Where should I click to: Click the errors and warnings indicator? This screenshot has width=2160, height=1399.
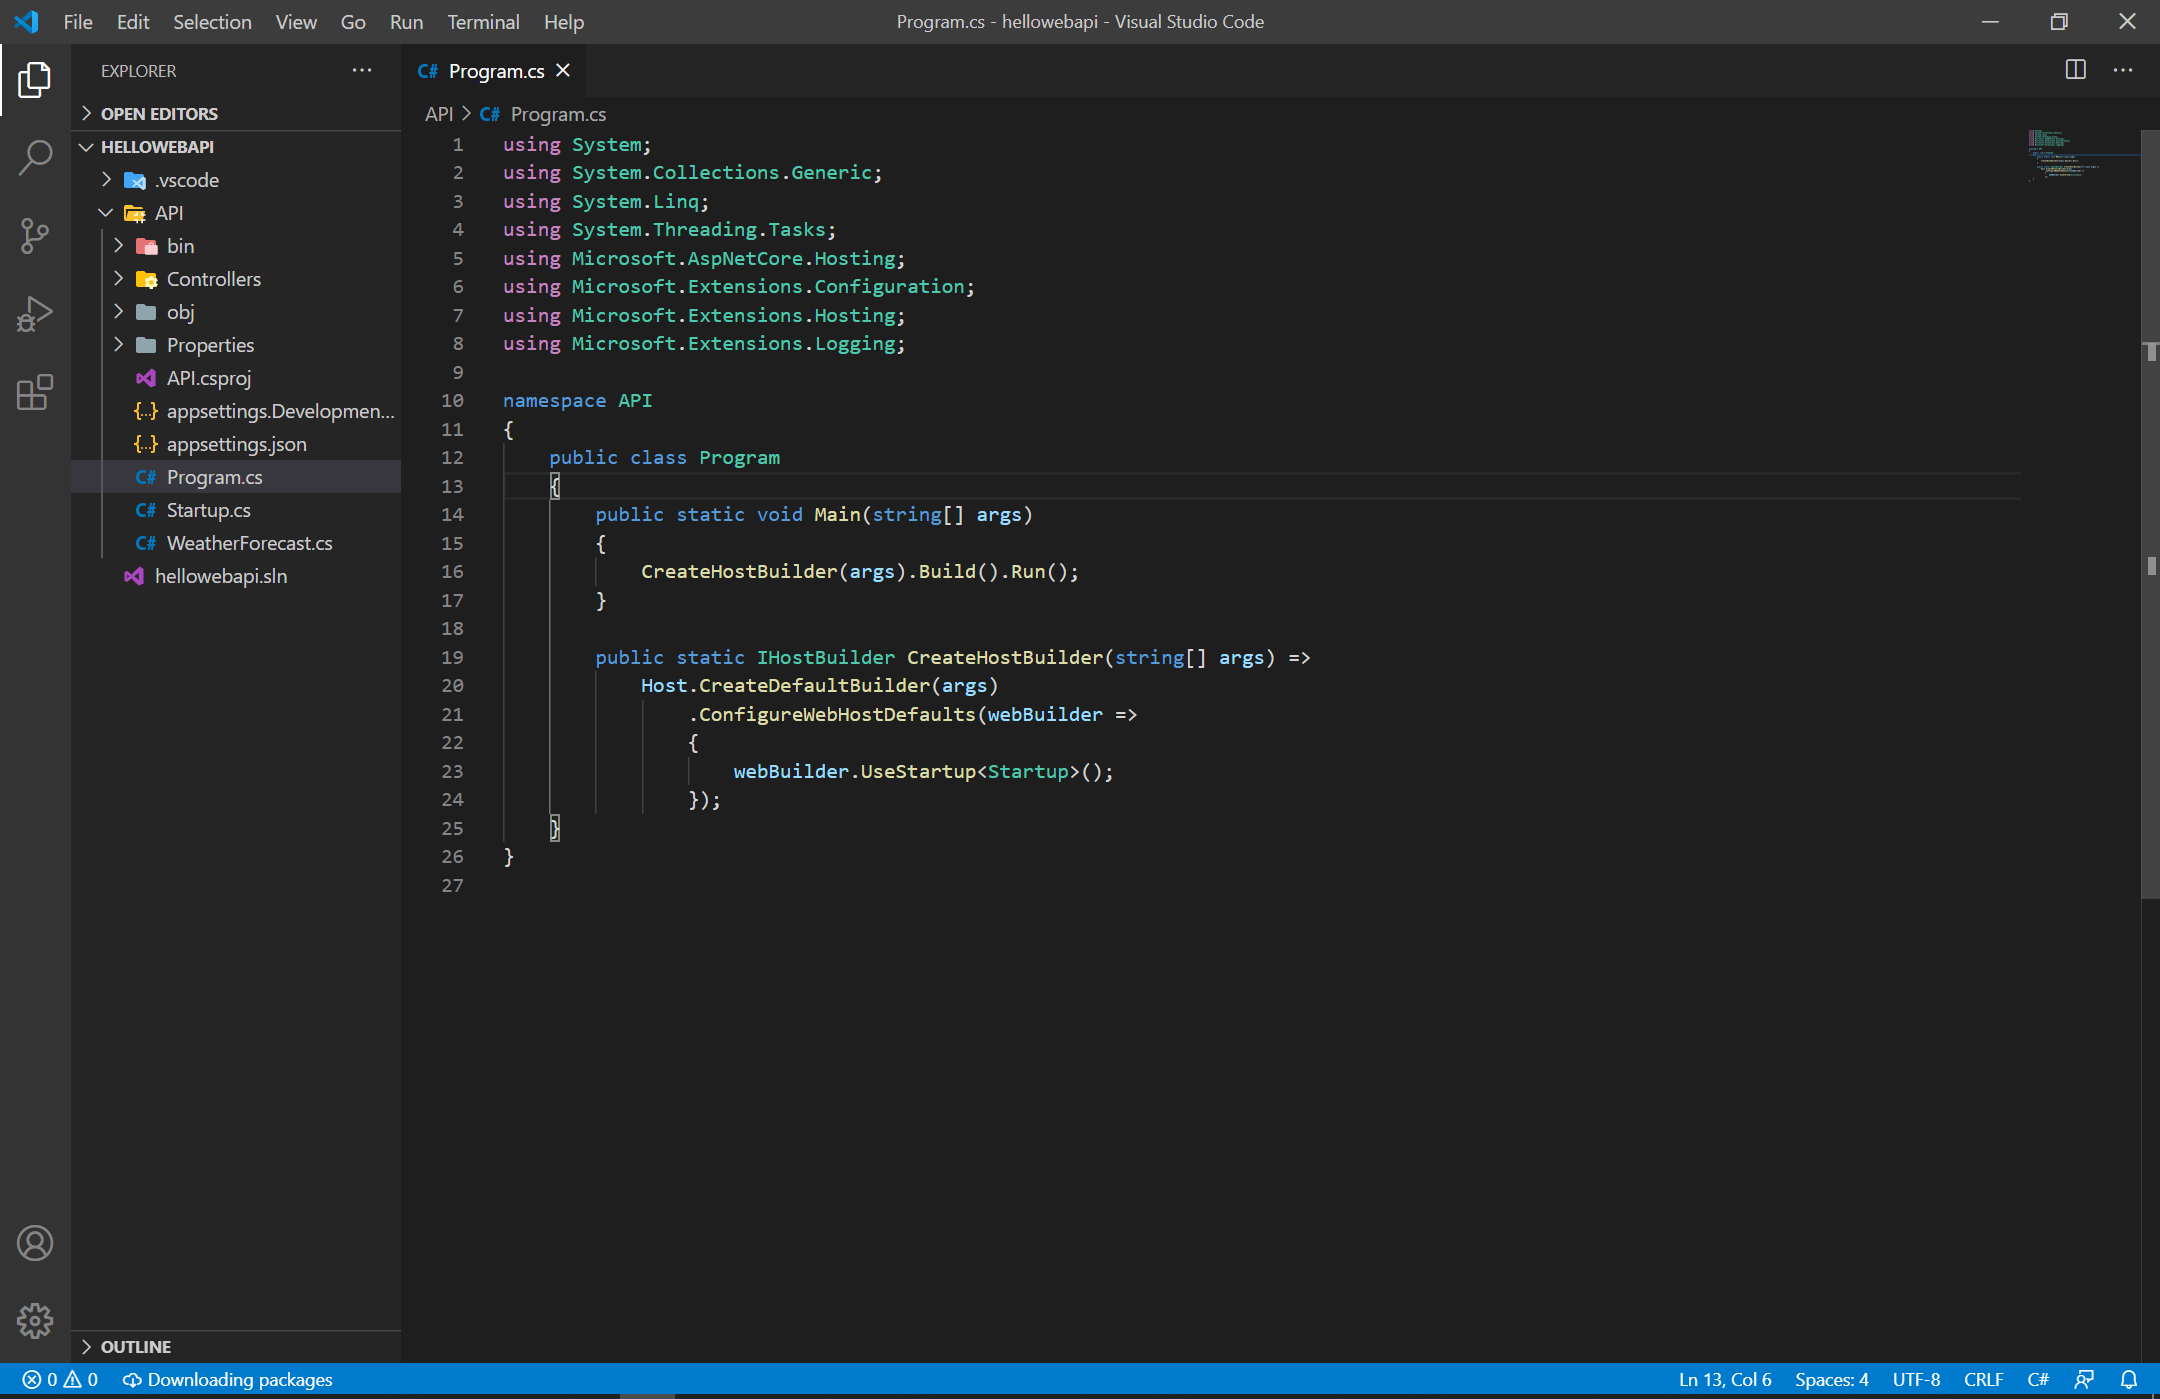point(58,1379)
